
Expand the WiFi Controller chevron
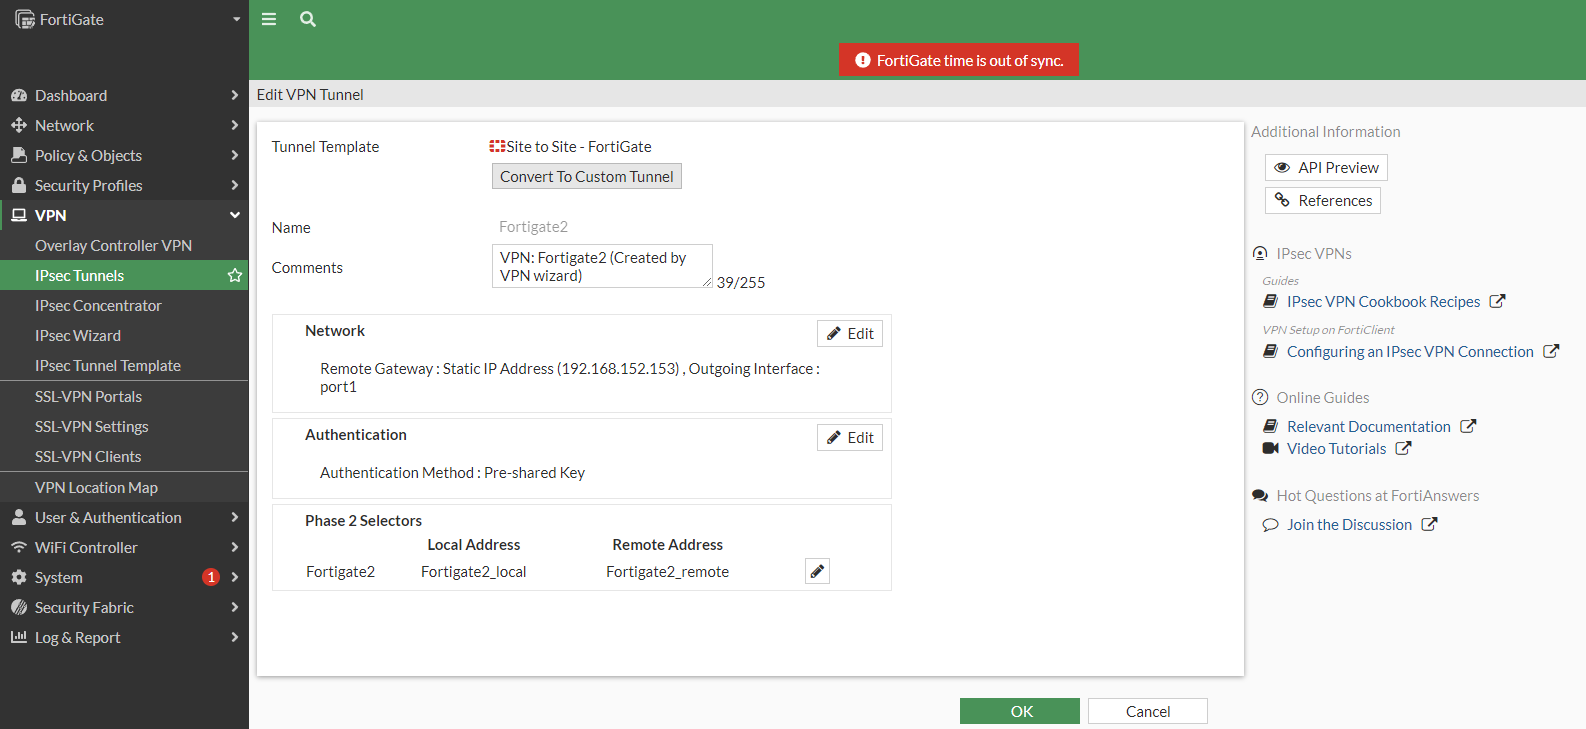pyautogui.click(x=235, y=547)
